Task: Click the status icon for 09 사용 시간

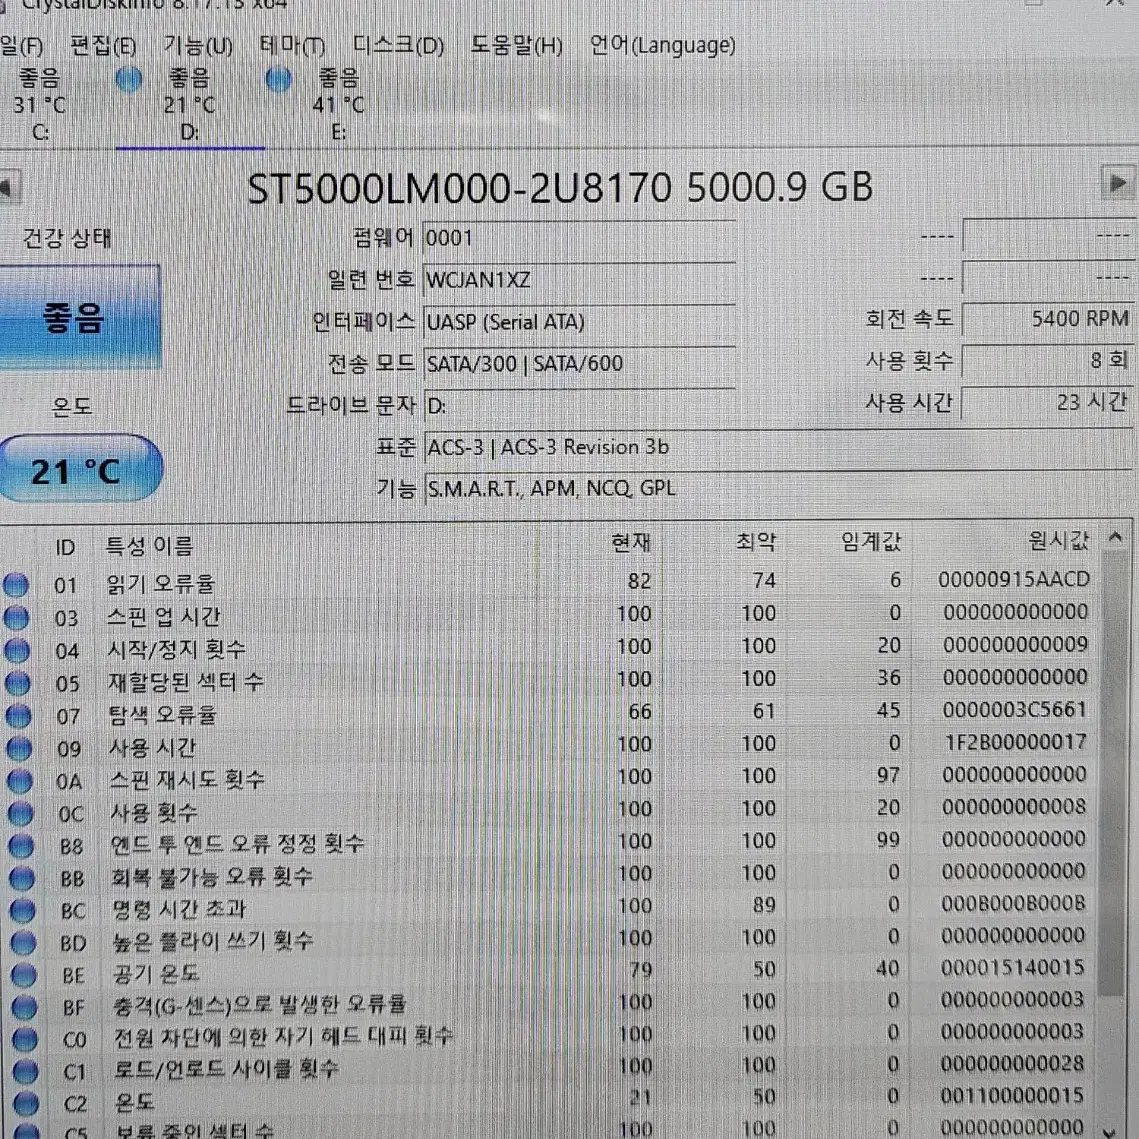Action: click(19, 748)
